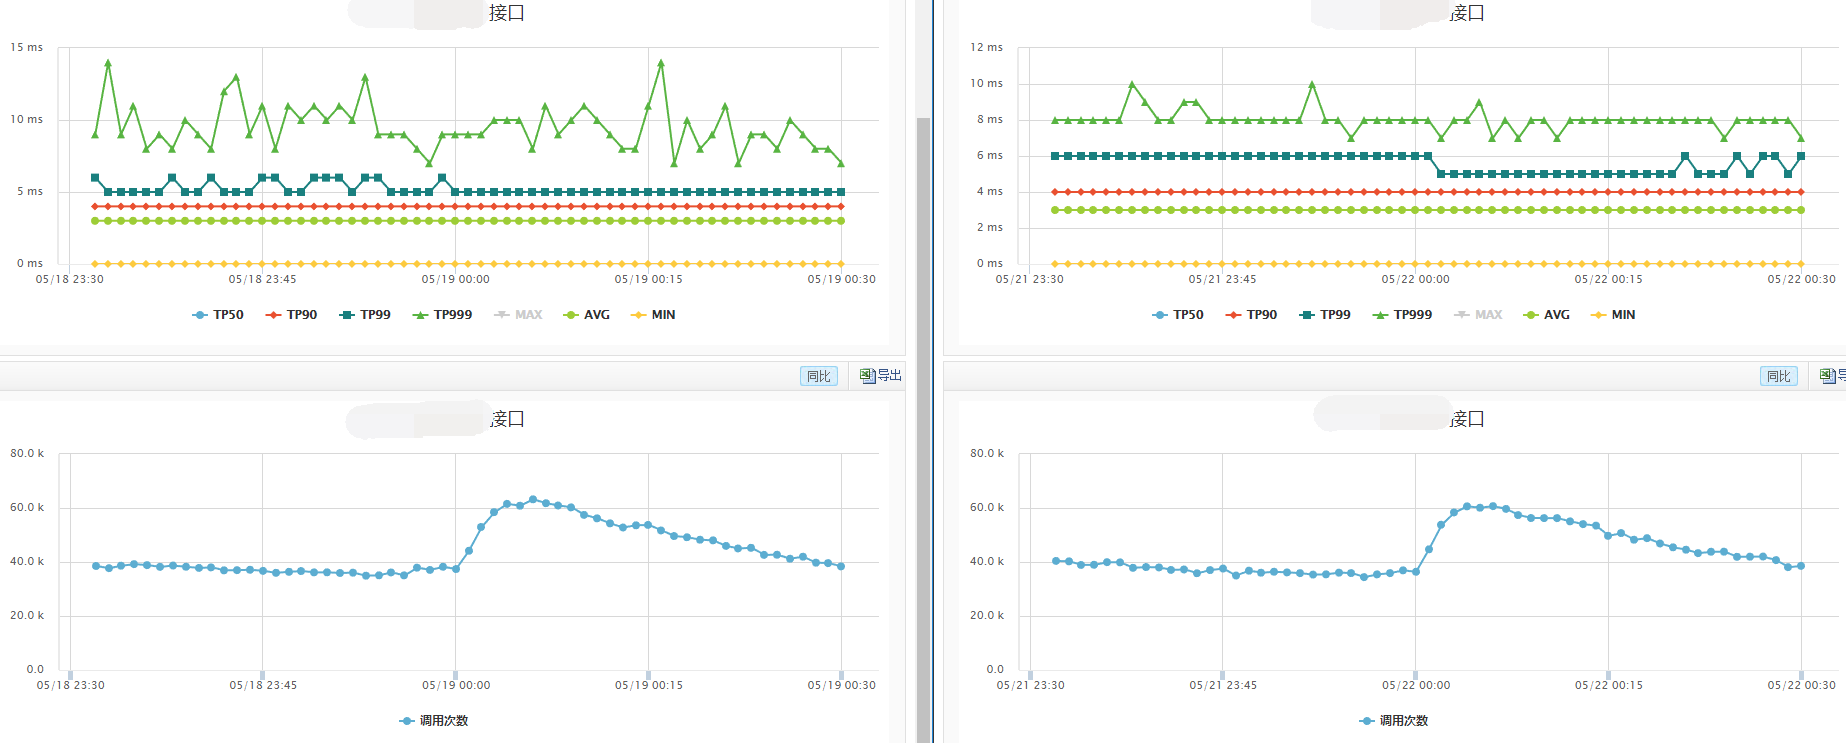Click 6 ms axis label on right latency chart
Image resolution: width=1846 pixels, height=743 pixels.
(990, 156)
